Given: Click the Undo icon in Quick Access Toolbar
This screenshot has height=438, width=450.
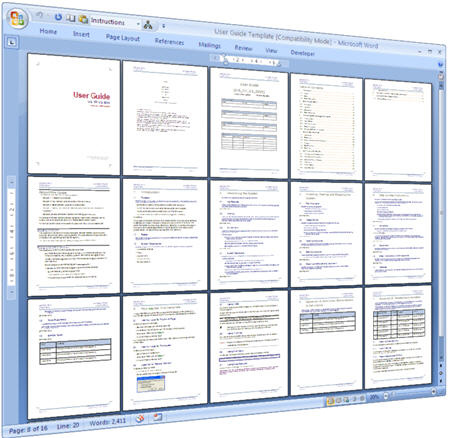Looking at the screenshot, I should coord(40,15).
